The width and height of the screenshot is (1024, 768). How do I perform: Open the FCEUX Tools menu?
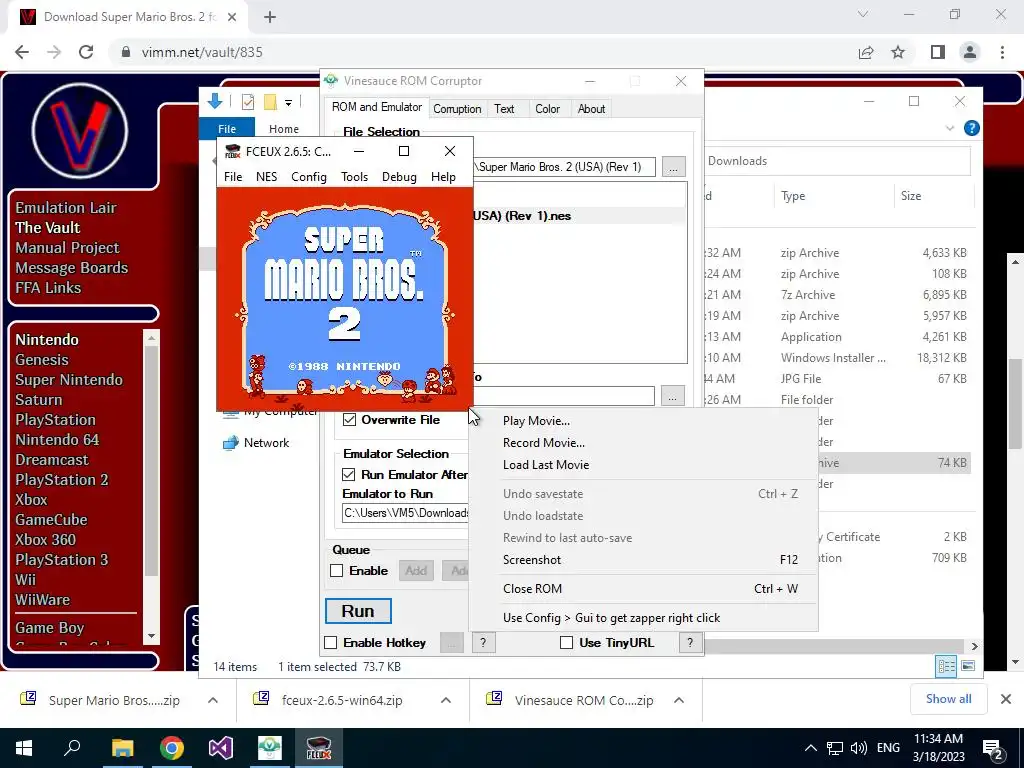point(355,177)
